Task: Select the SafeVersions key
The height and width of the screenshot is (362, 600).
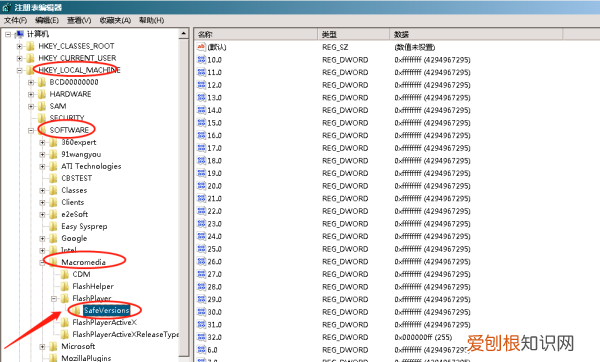Action: (106, 310)
